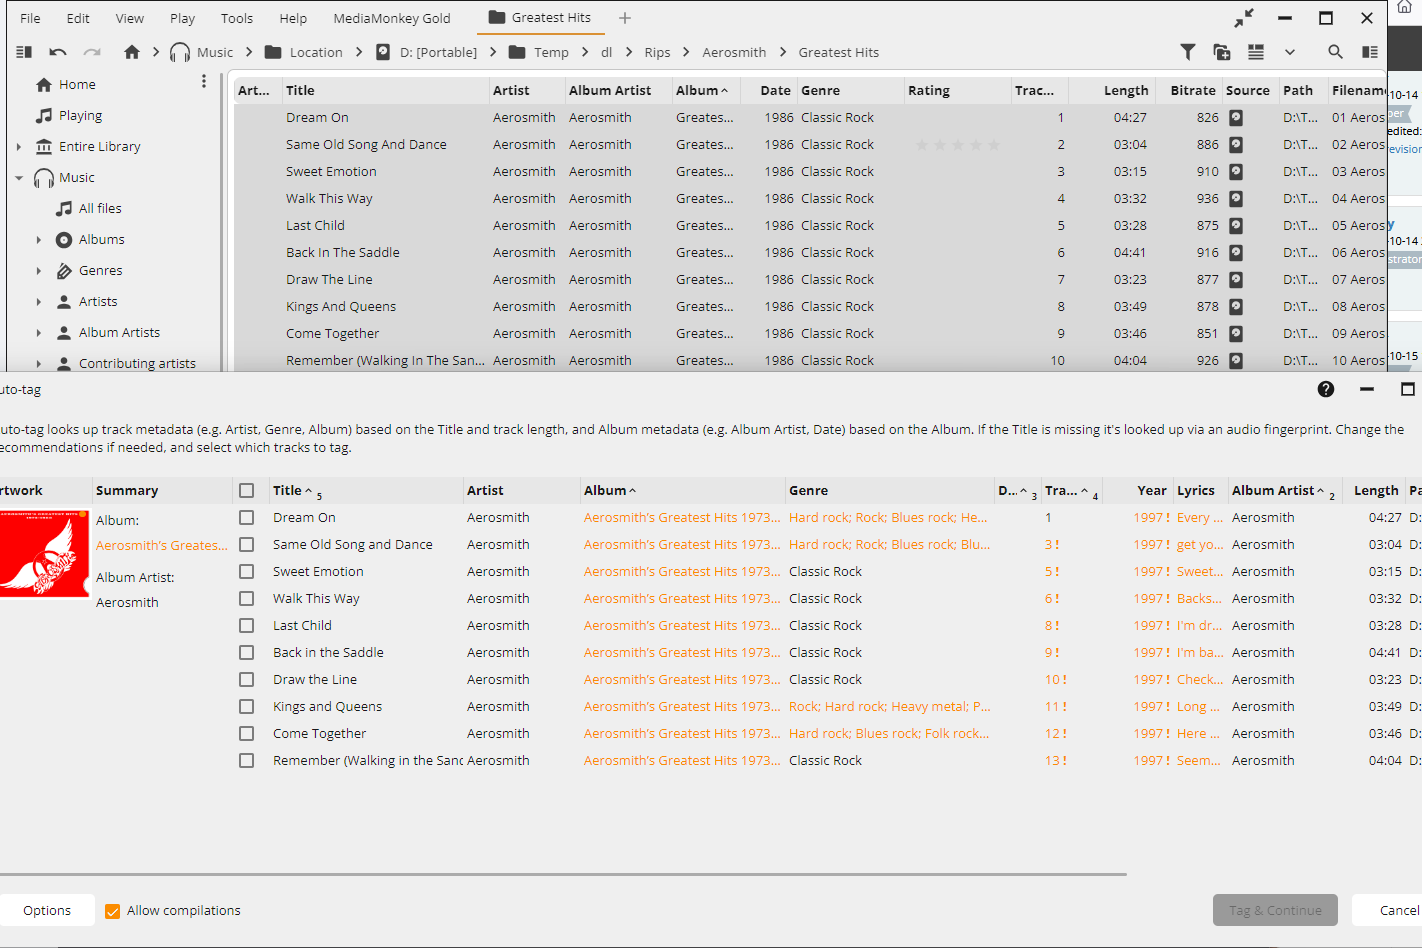The width and height of the screenshot is (1422, 948).
Task: Toggle the select-all checkbox in header
Action: (x=246, y=491)
